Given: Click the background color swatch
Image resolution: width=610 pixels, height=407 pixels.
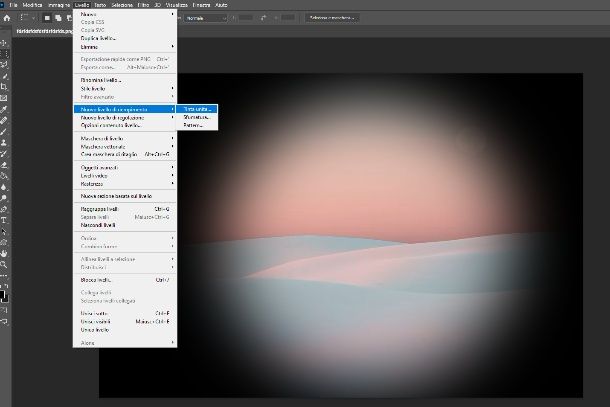Looking at the screenshot, I should (5, 299).
